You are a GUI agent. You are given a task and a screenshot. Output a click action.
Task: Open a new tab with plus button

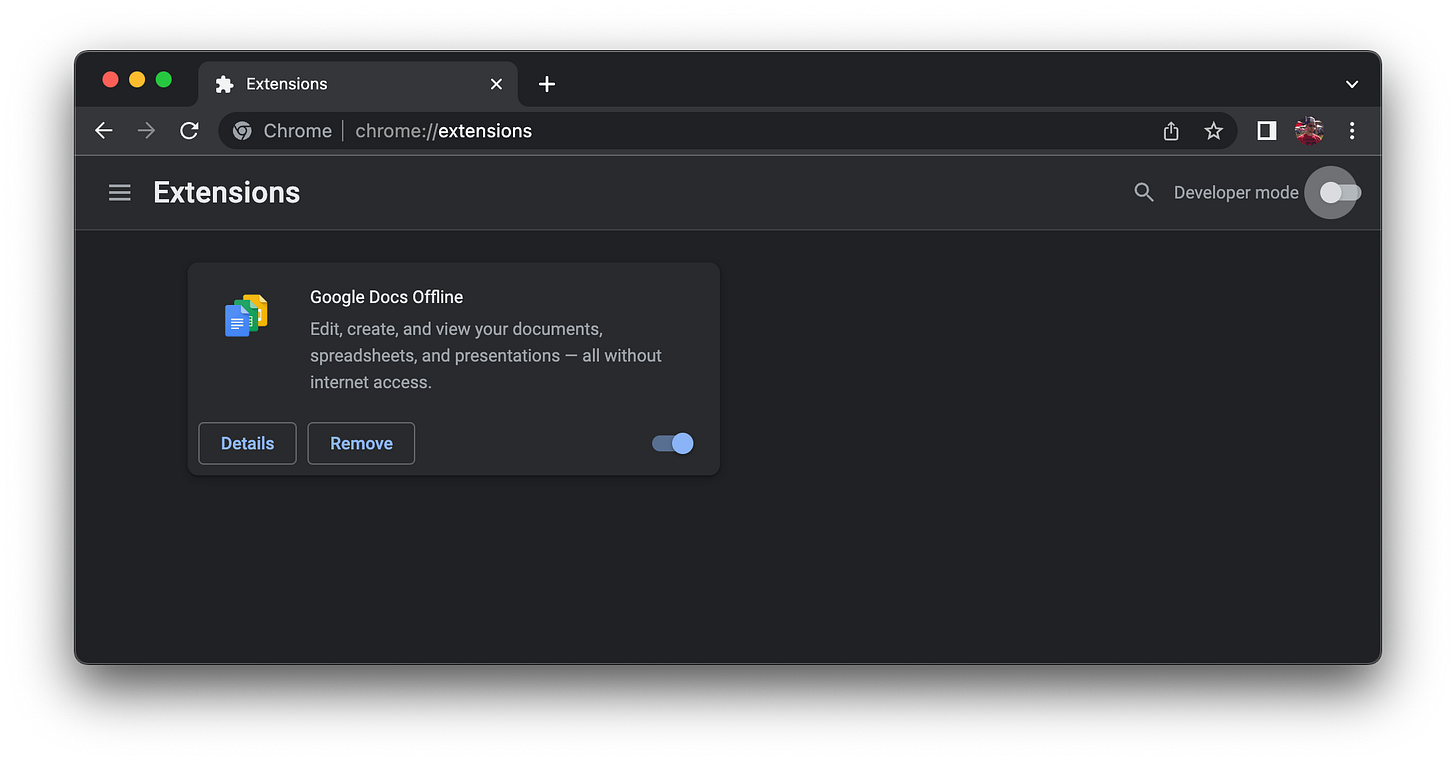tap(547, 84)
